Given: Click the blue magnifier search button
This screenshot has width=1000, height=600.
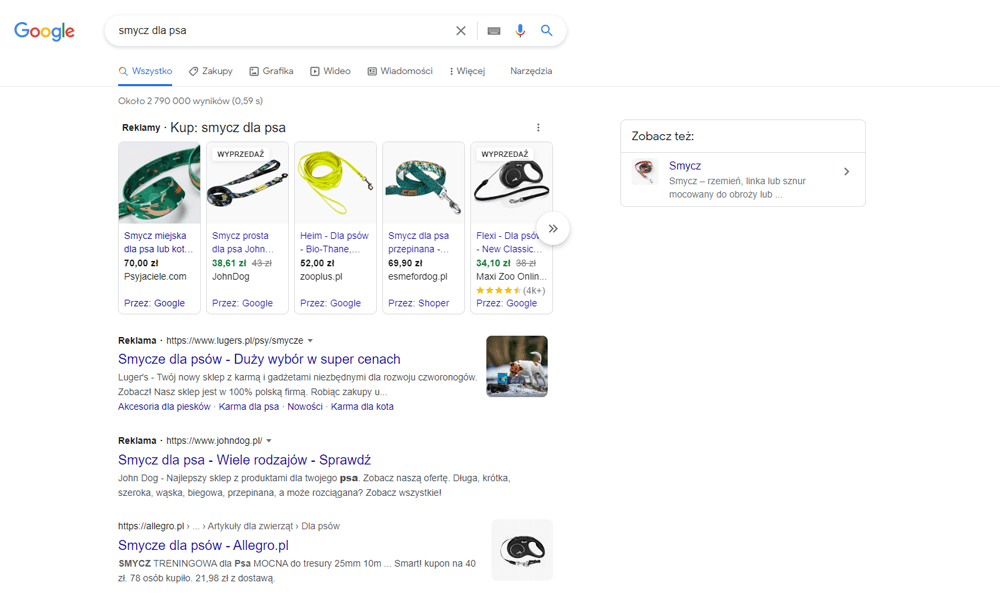Looking at the screenshot, I should click(x=547, y=31).
